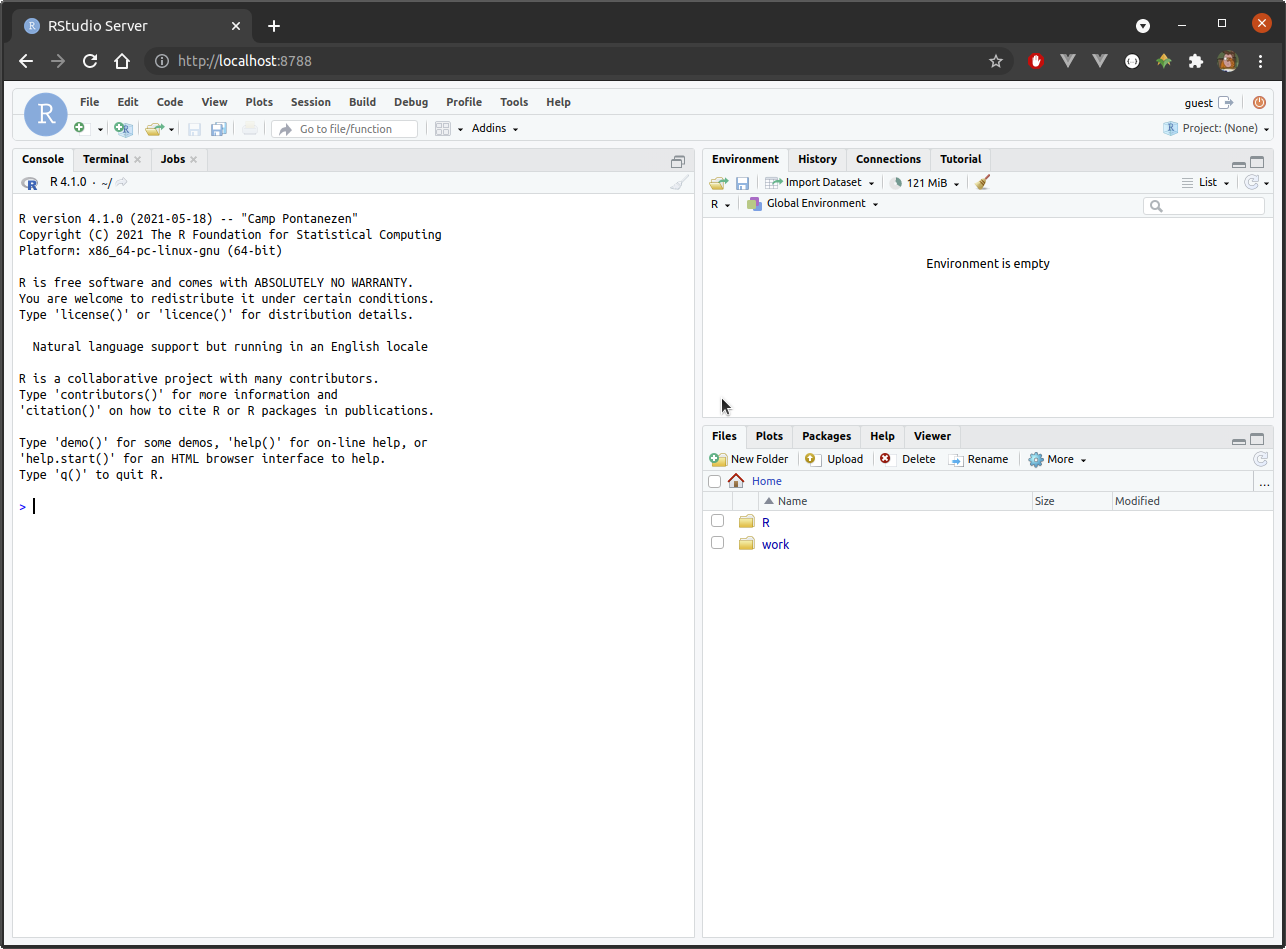Click the Console window restore icon
The image size is (1286, 949).
coord(677,161)
